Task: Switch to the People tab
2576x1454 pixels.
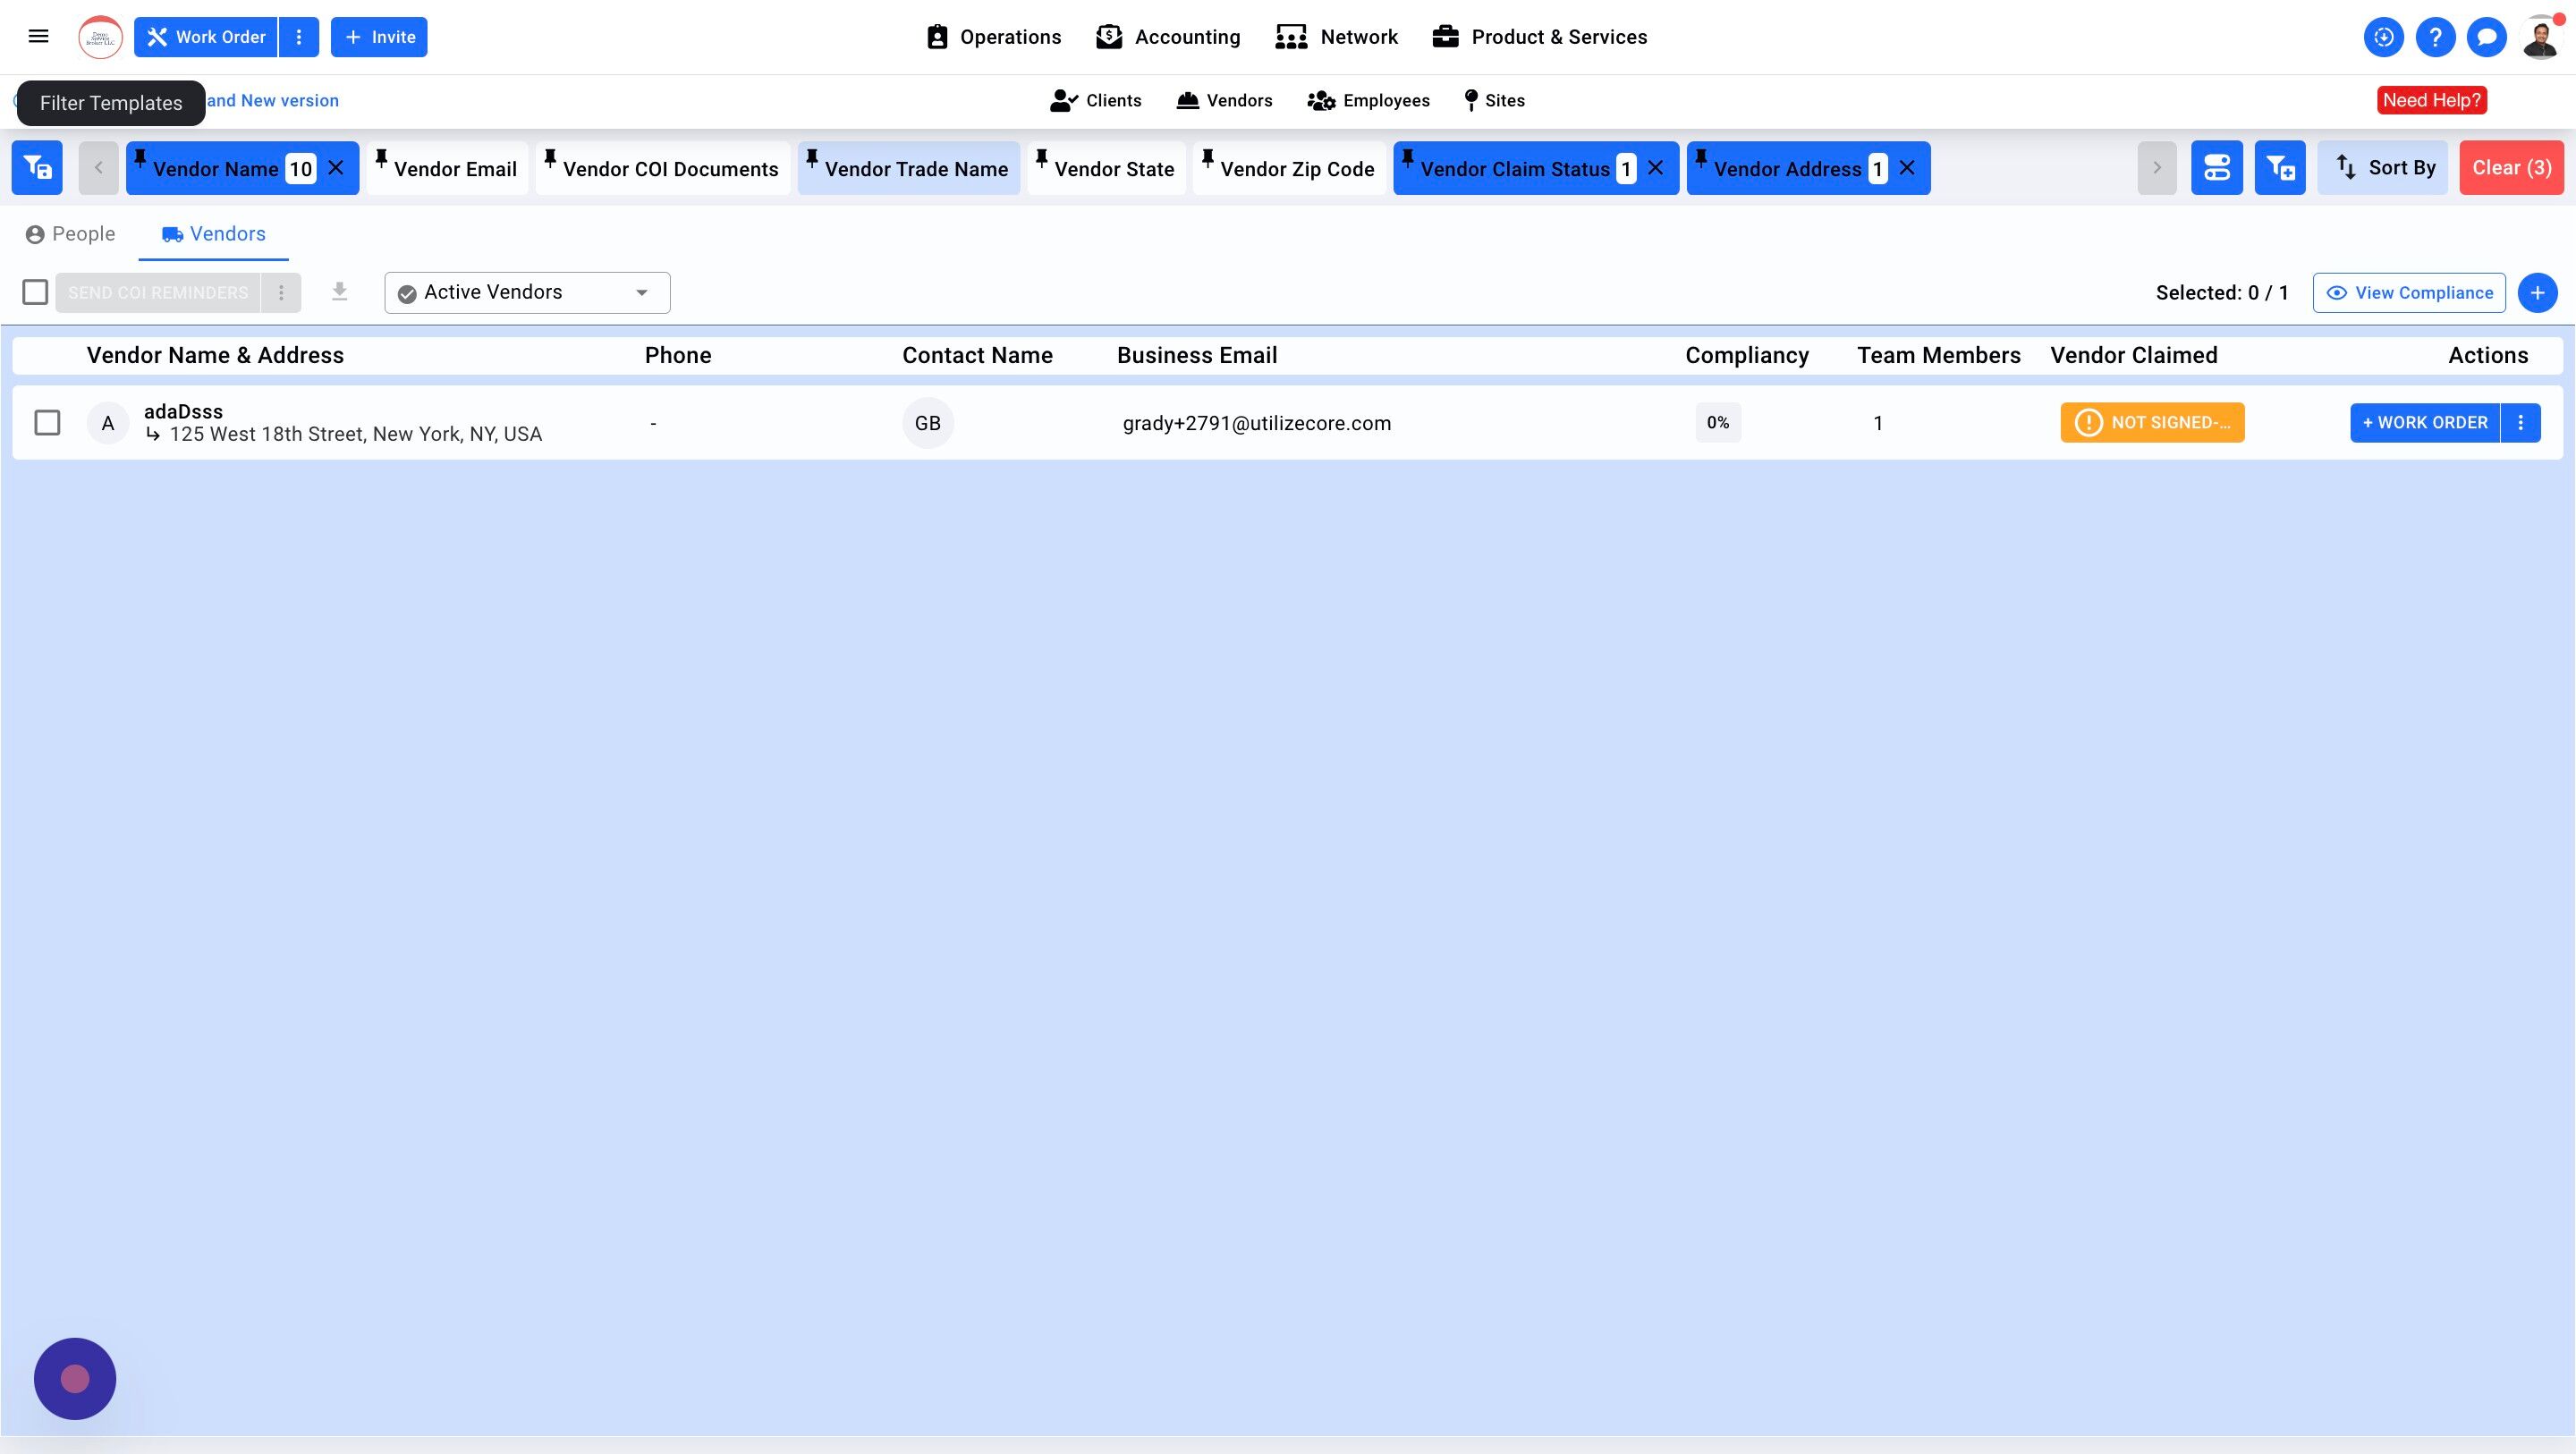Action: [70, 234]
